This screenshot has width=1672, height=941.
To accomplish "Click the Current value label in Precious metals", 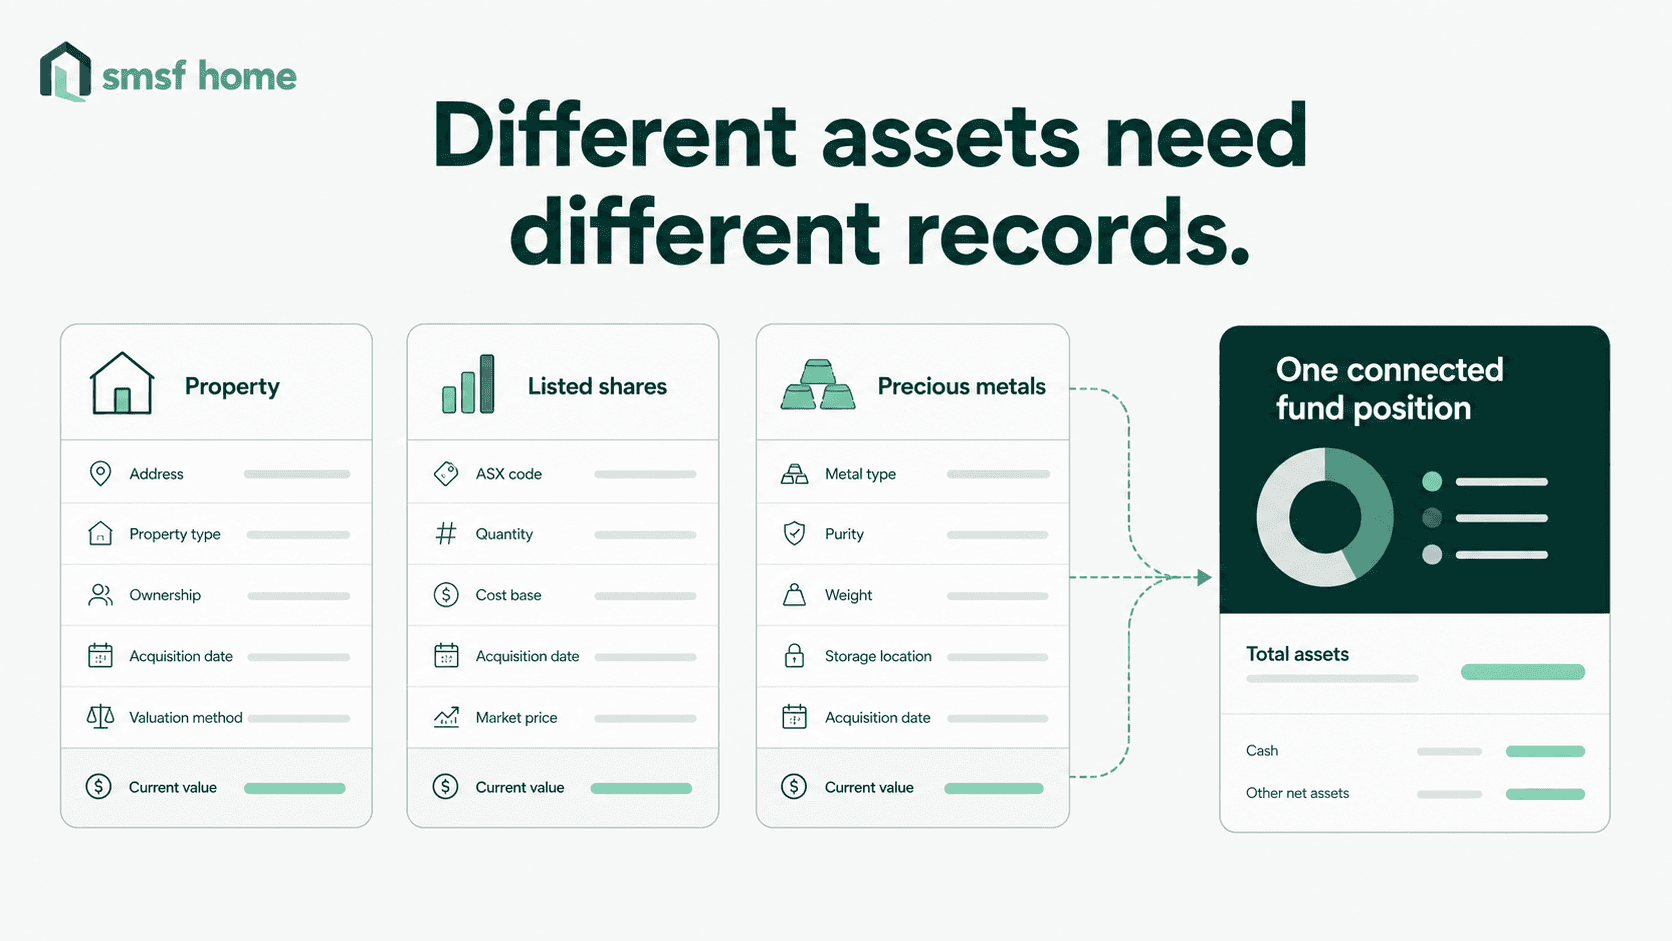I will pos(869,788).
